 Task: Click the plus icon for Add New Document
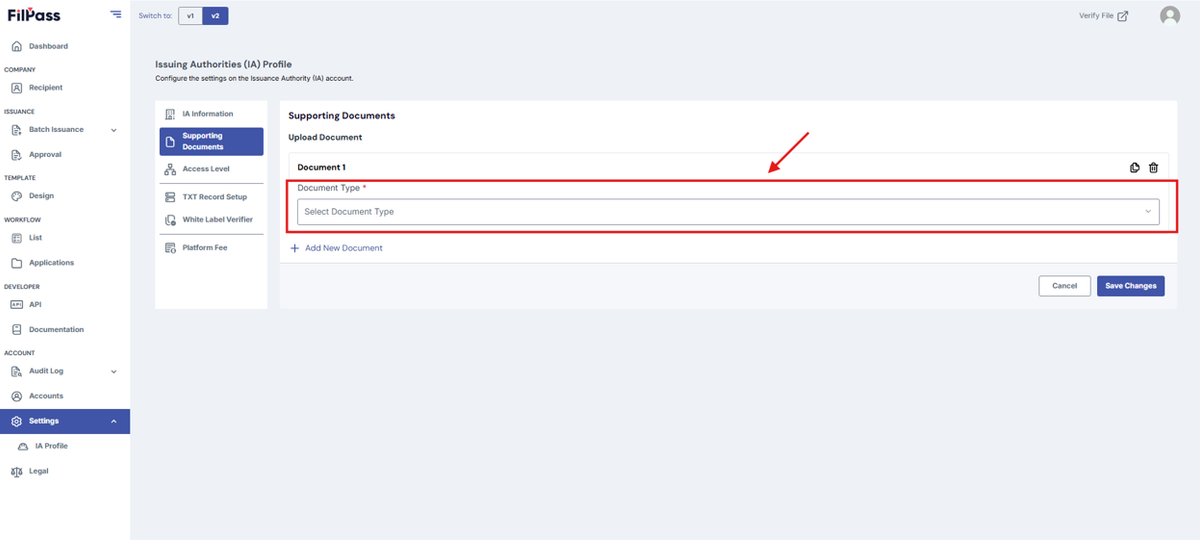(295, 248)
